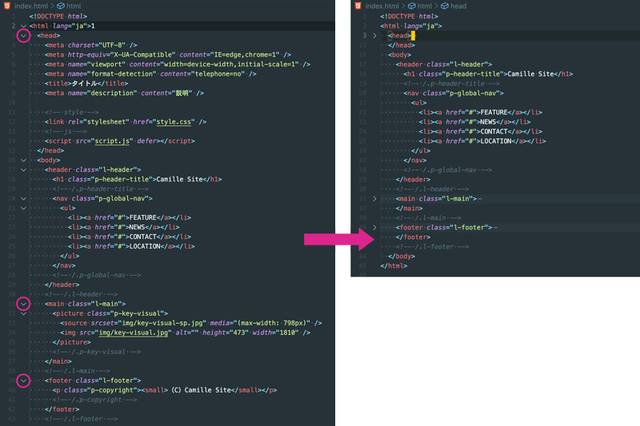Expand the folded l-main section in right pane

pos(374,199)
